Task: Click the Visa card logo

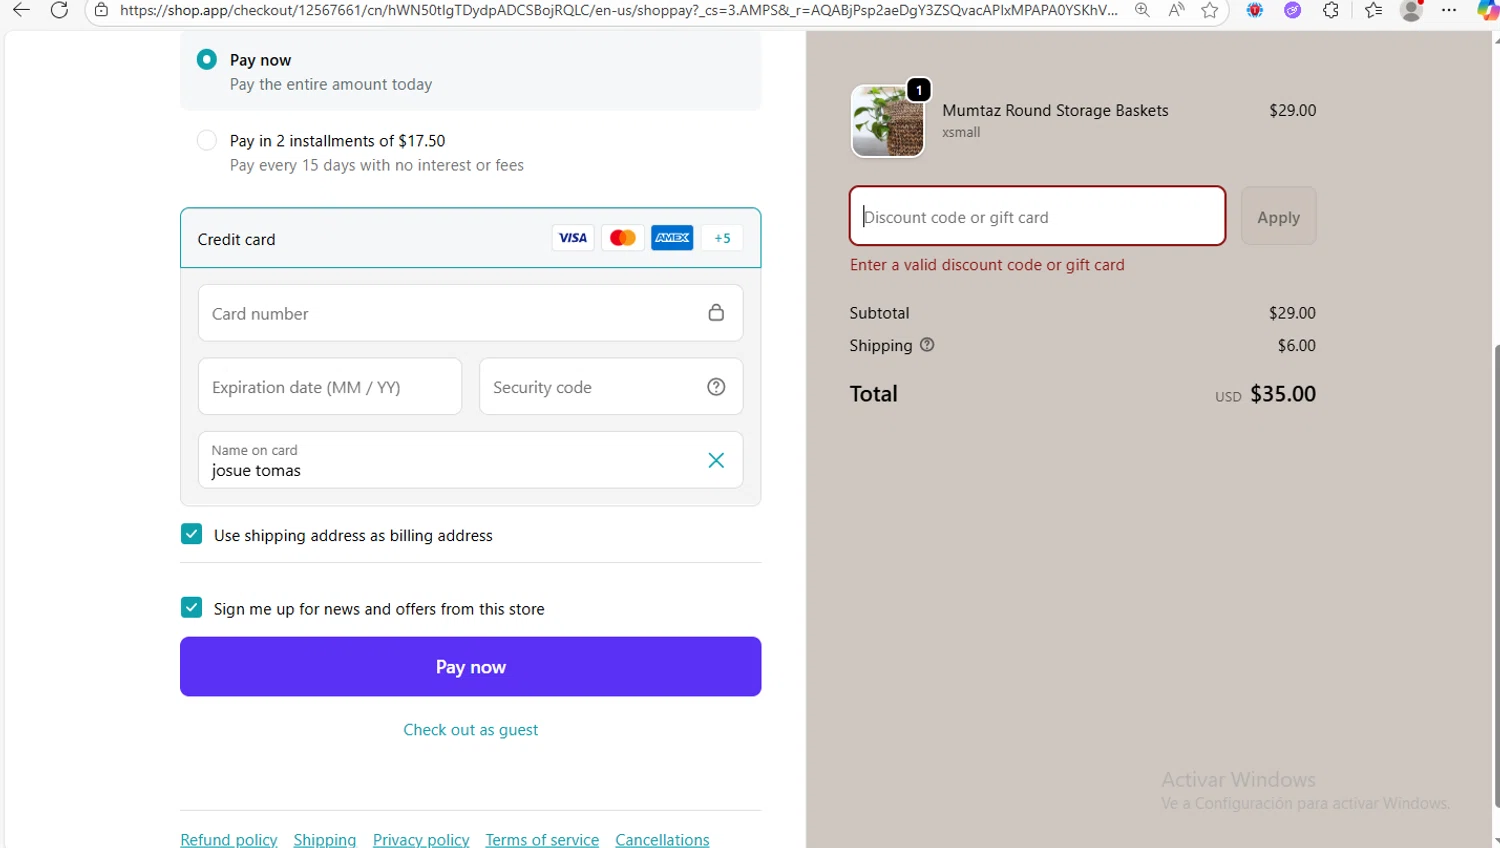Action: click(x=573, y=238)
